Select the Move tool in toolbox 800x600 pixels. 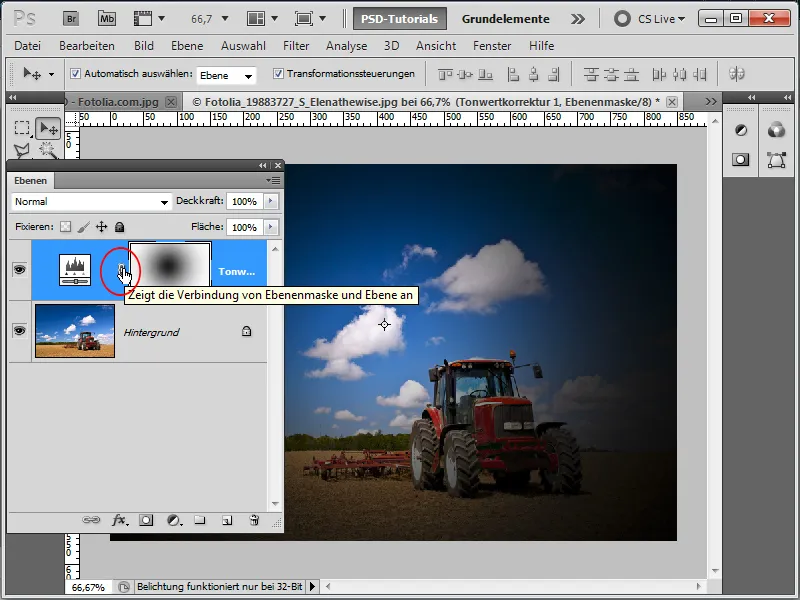pyautogui.click(x=48, y=128)
